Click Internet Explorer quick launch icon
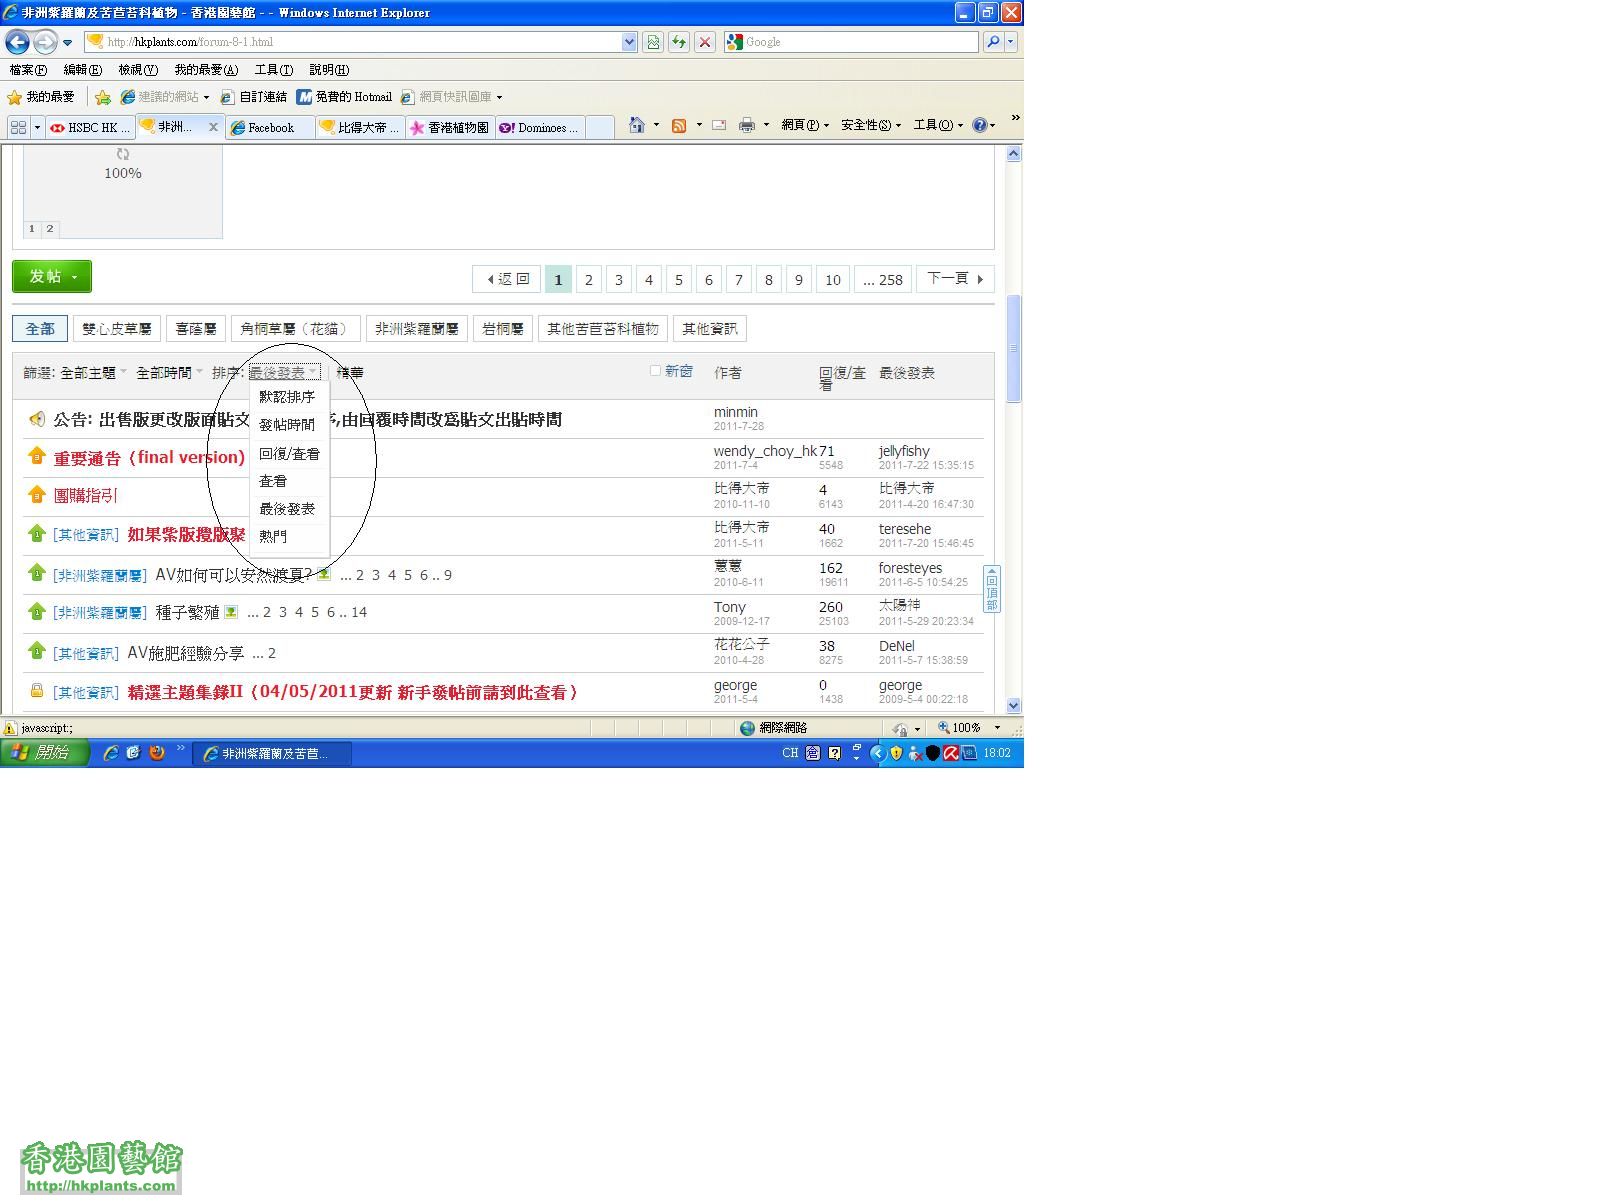1603x1204 pixels. (x=111, y=753)
